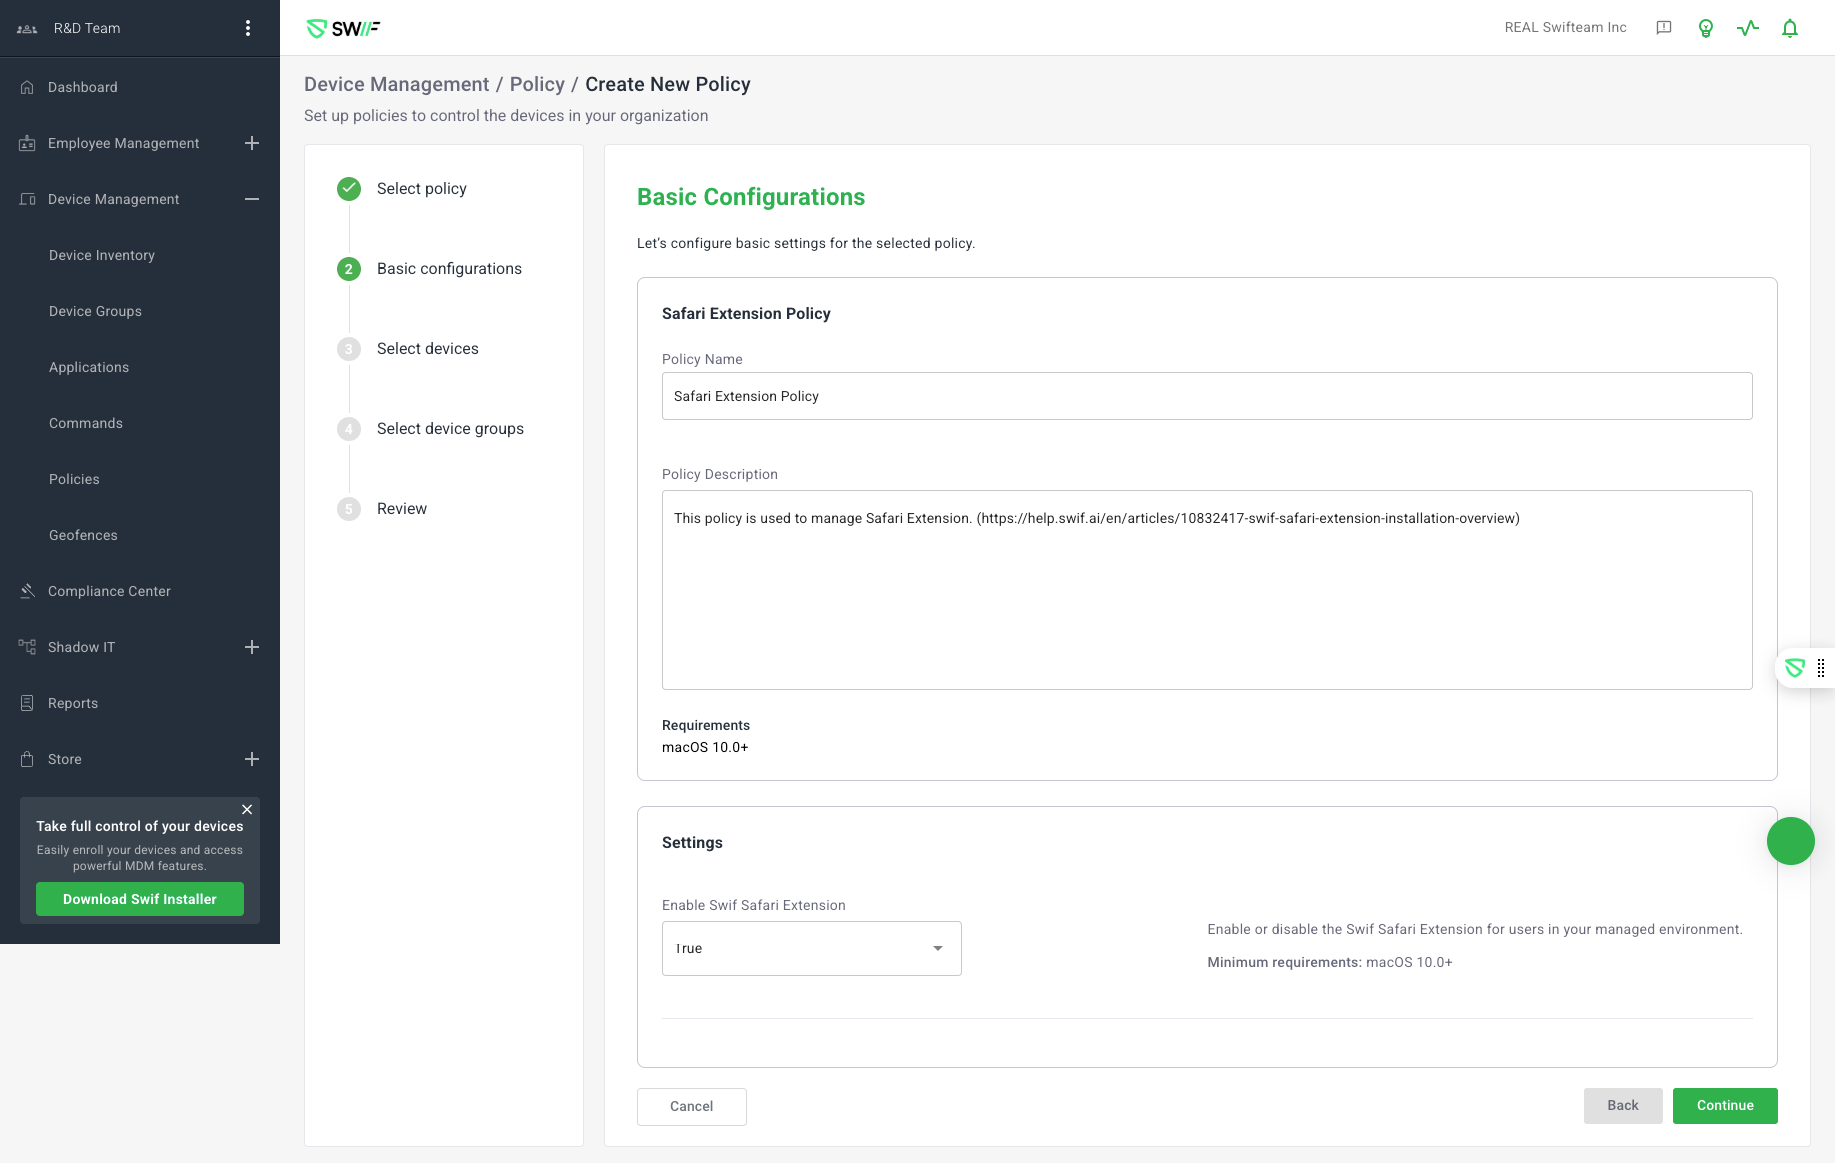Expand the Shadow IT section
1835x1164 pixels.
coord(252,647)
